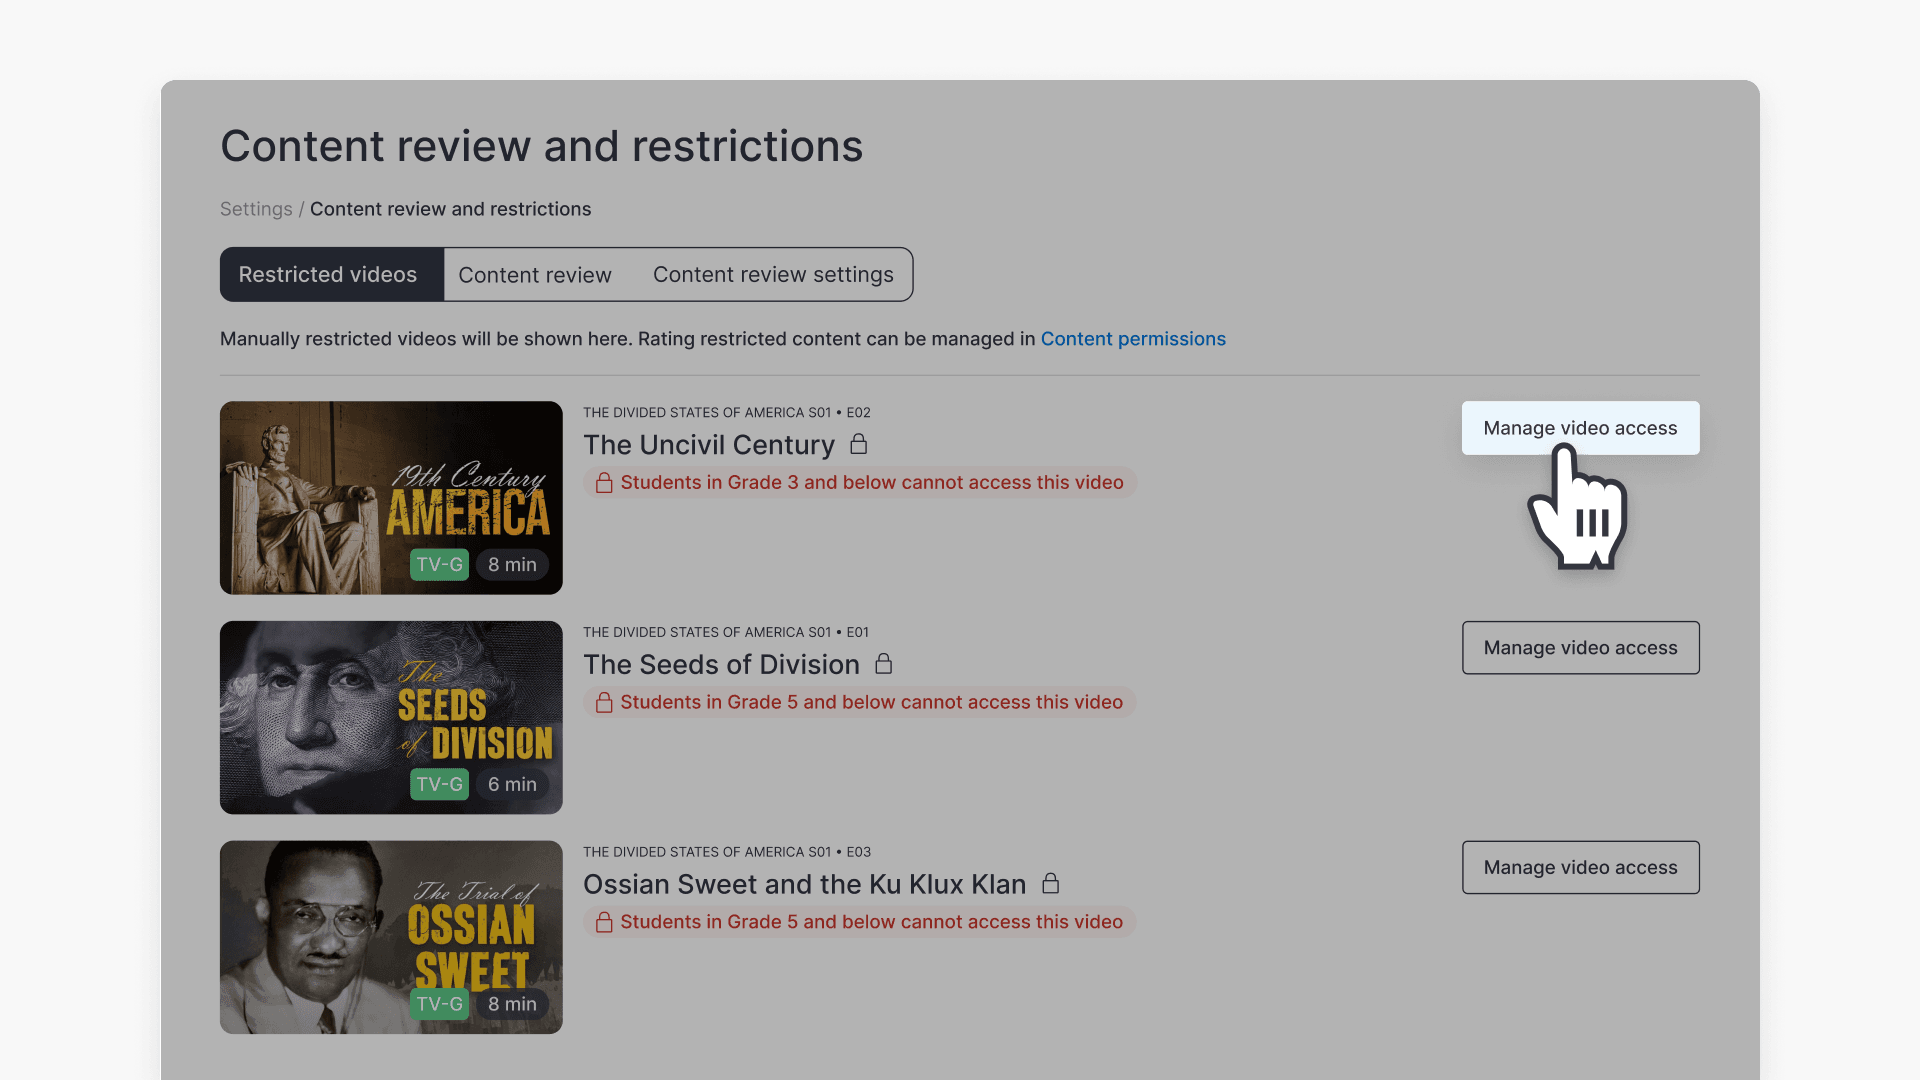
Task: Select the Restricted videos tab
Action: 330,274
